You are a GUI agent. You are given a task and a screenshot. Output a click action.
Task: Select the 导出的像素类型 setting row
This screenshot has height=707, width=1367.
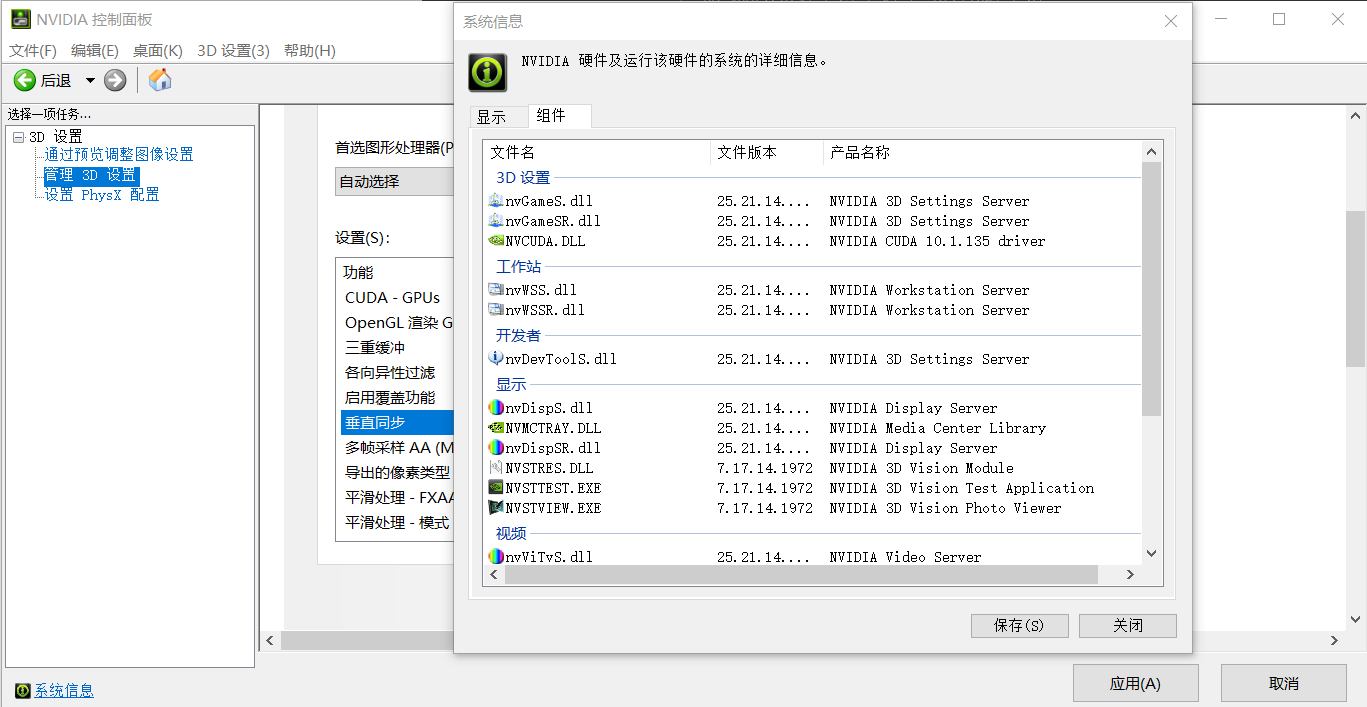click(397, 472)
